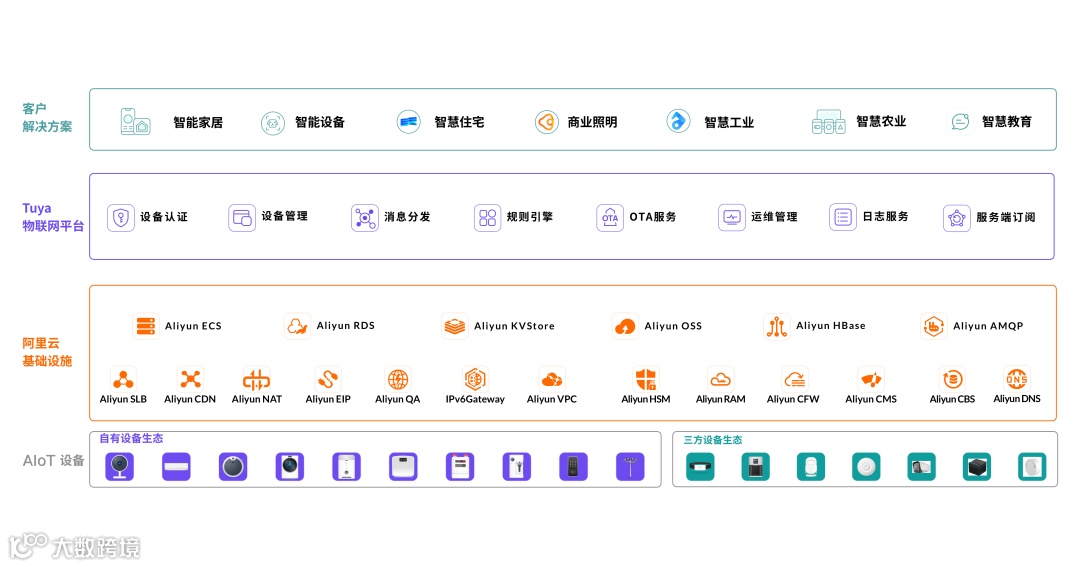Select the teal black cube device thumbnail
Screen dimensions: 1080x567
point(977,466)
